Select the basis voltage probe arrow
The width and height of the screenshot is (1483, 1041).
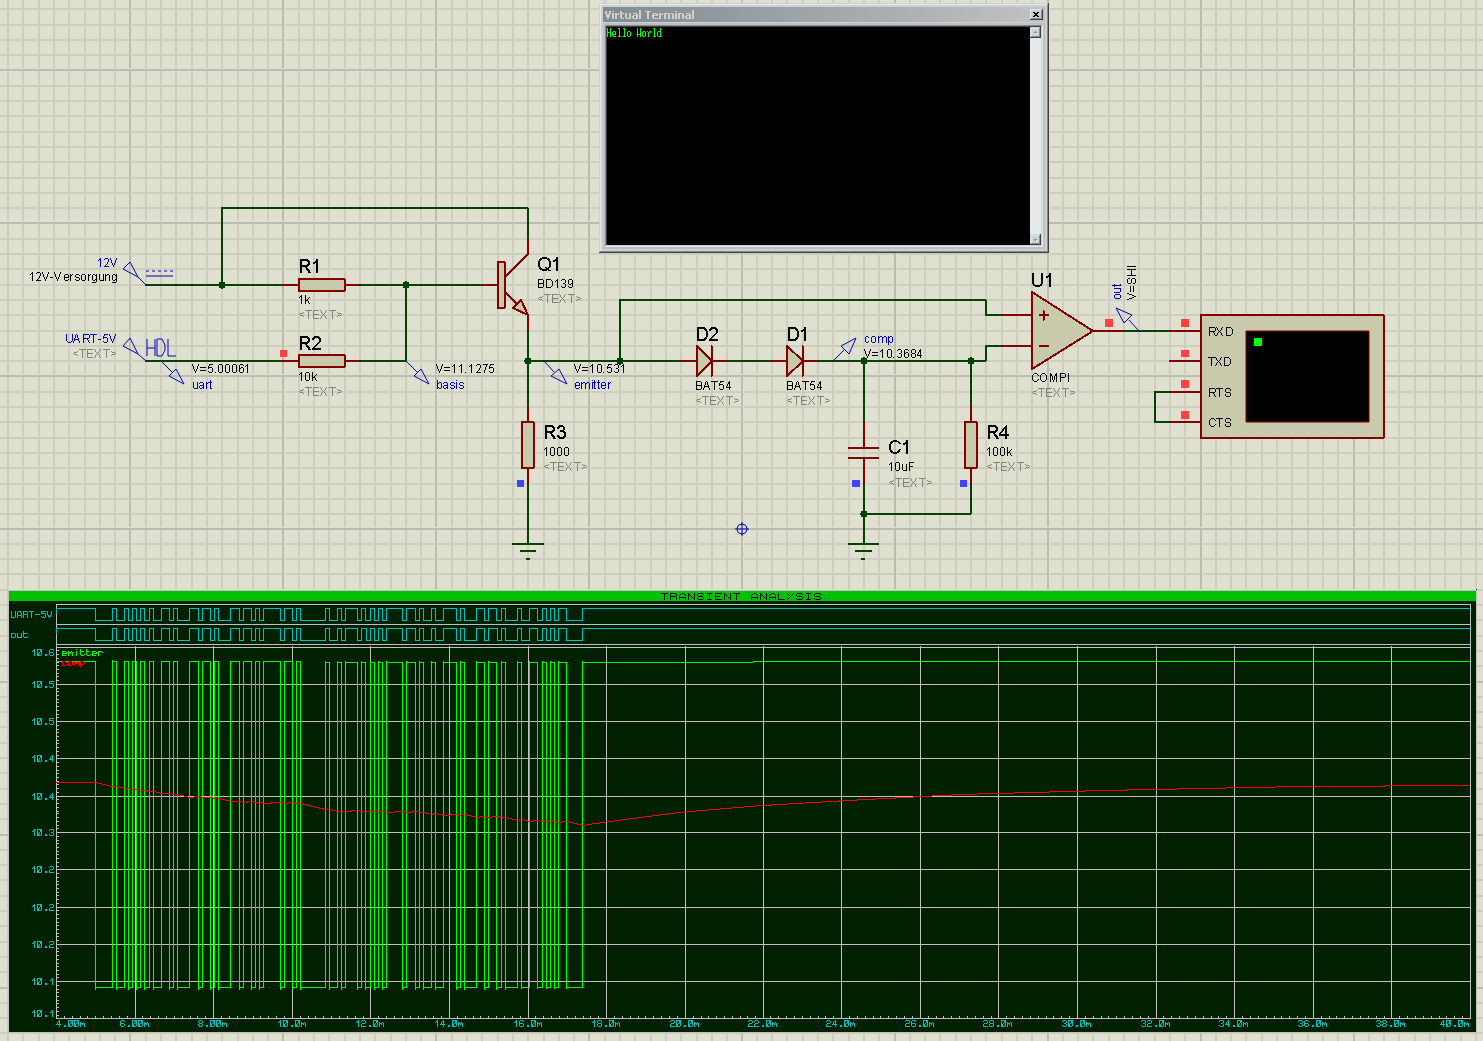(x=419, y=374)
